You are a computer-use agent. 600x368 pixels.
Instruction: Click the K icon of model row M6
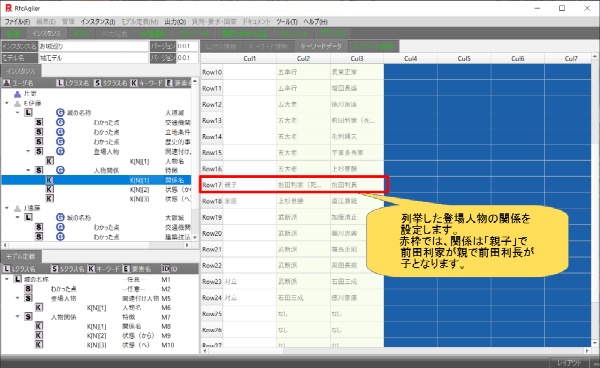coord(39,308)
